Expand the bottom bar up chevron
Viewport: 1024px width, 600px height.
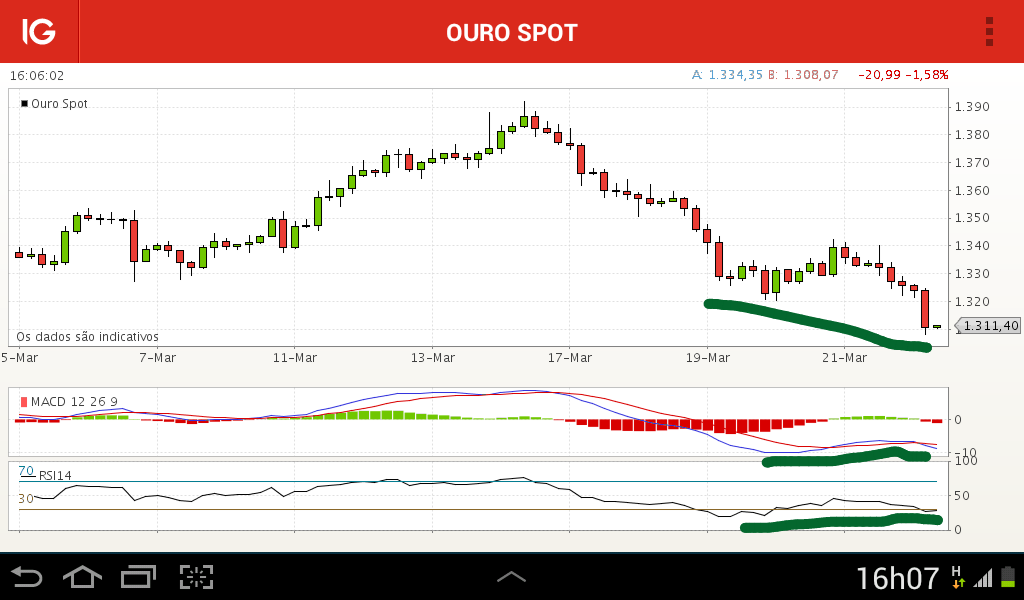pyautogui.click(x=511, y=576)
